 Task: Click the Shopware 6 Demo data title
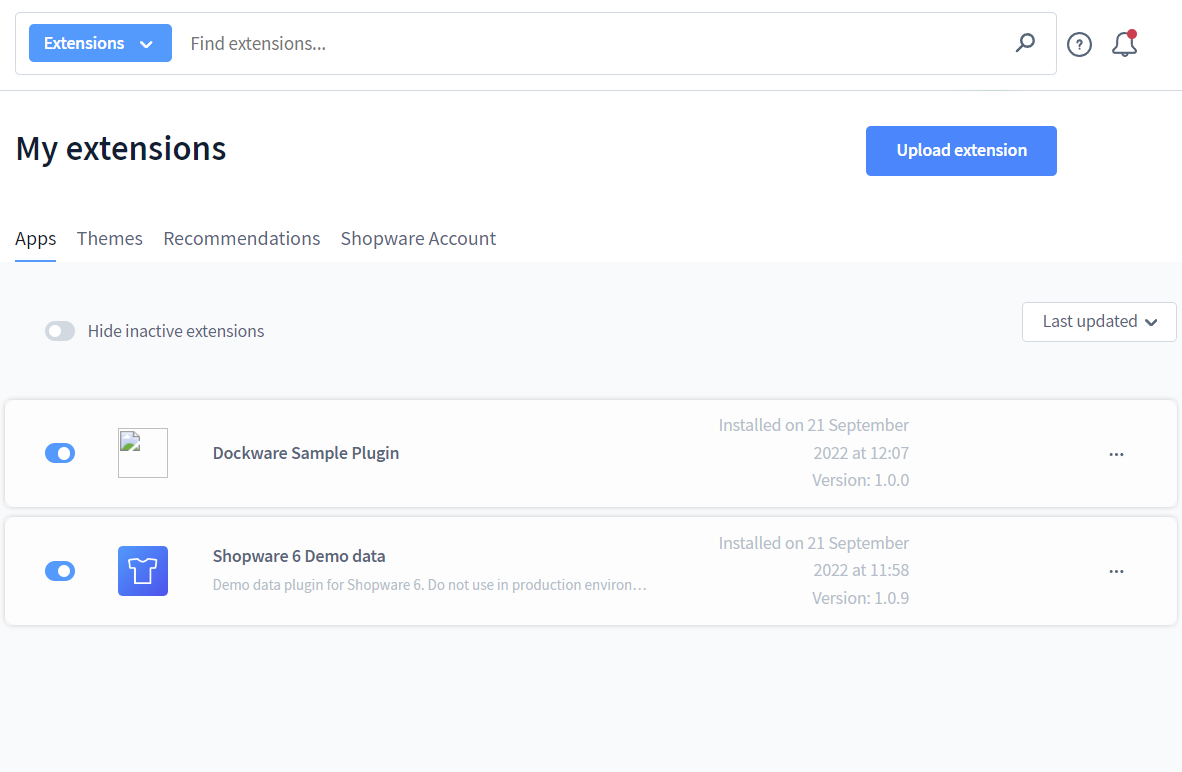coord(299,556)
